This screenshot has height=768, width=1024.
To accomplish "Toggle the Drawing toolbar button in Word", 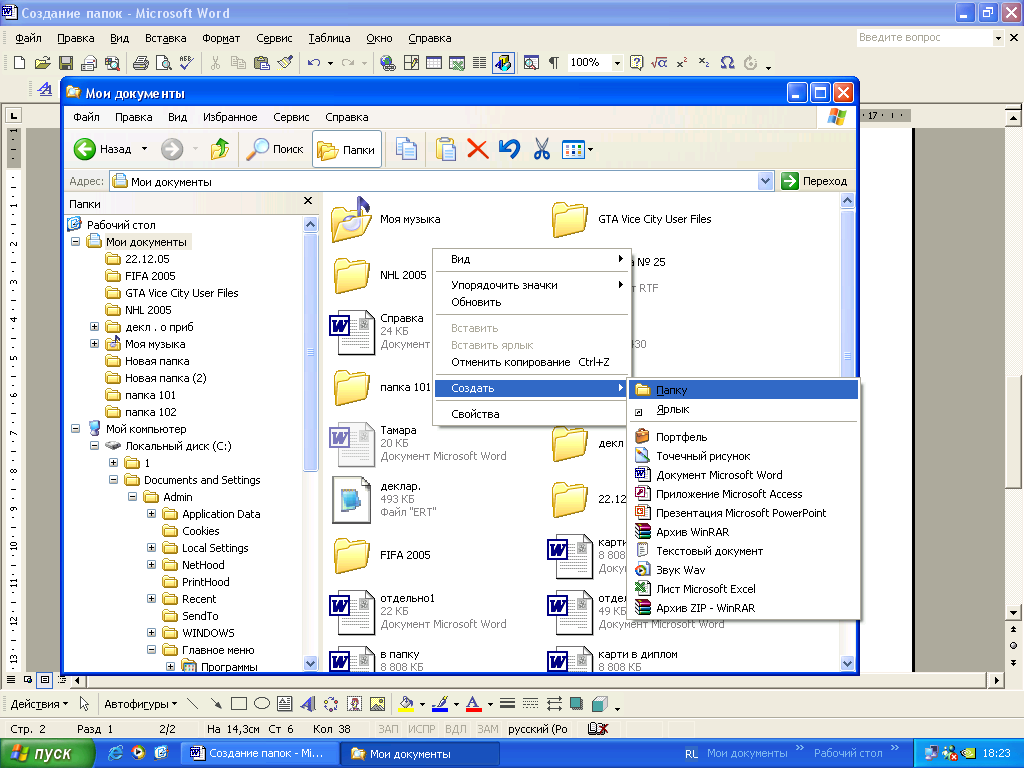I will point(503,63).
